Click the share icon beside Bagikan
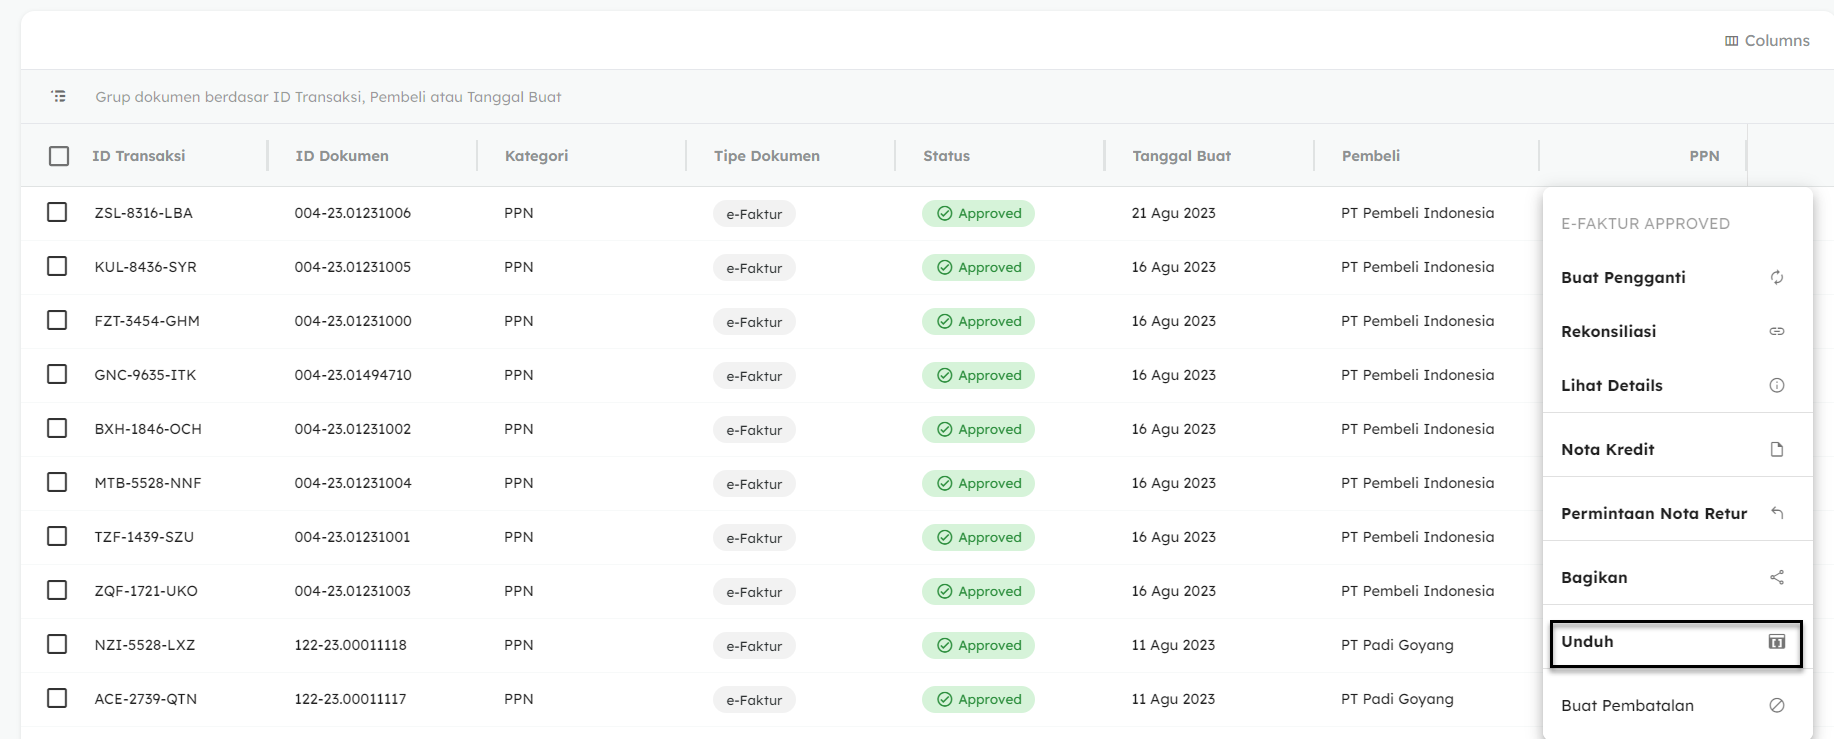1834x739 pixels. pyautogui.click(x=1776, y=578)
